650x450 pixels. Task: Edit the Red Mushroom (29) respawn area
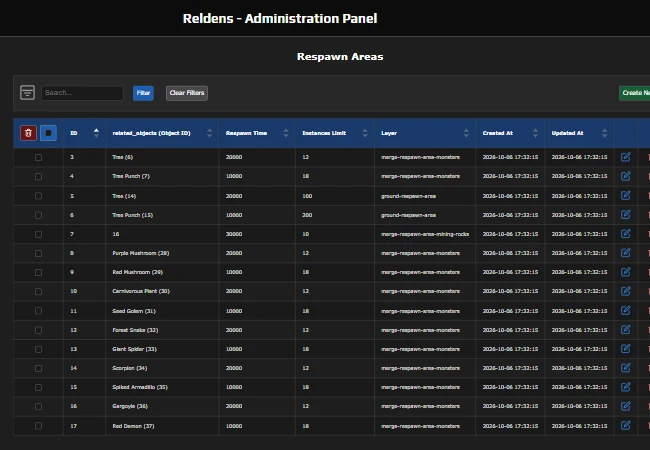[x=626, y=272]
